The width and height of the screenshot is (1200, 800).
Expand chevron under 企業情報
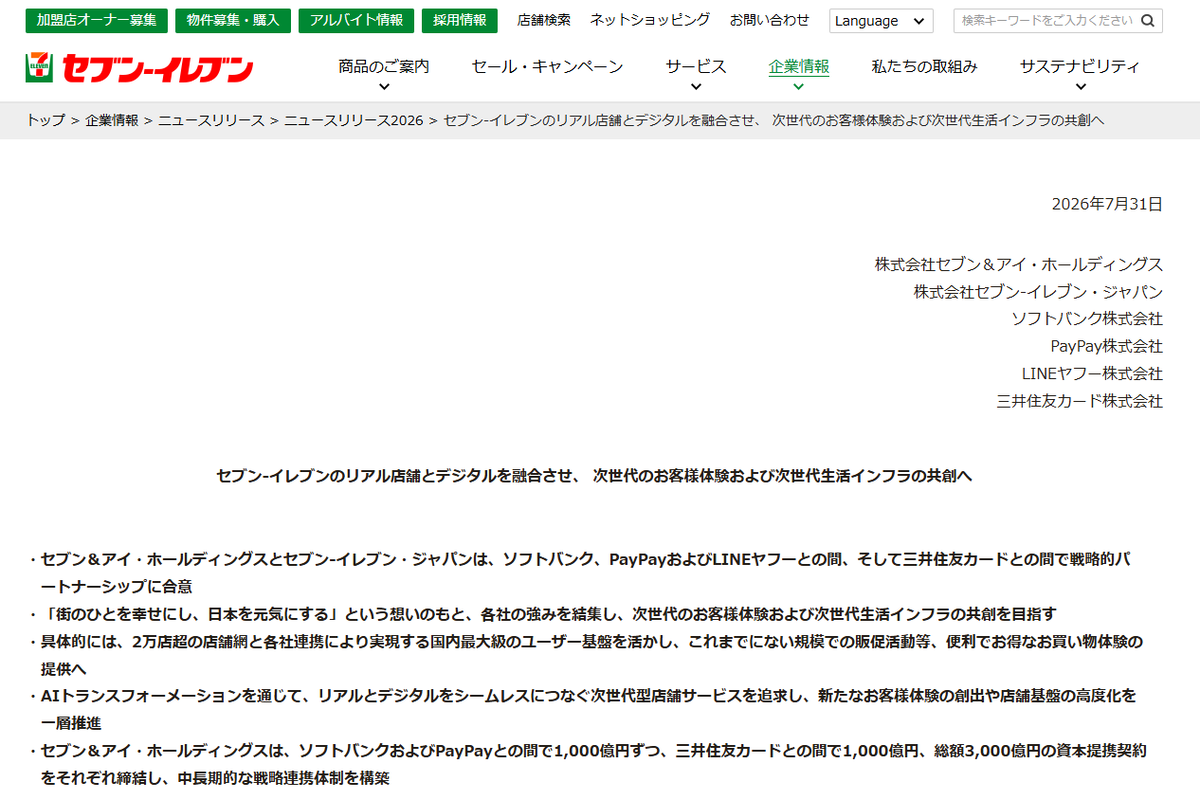799,87
